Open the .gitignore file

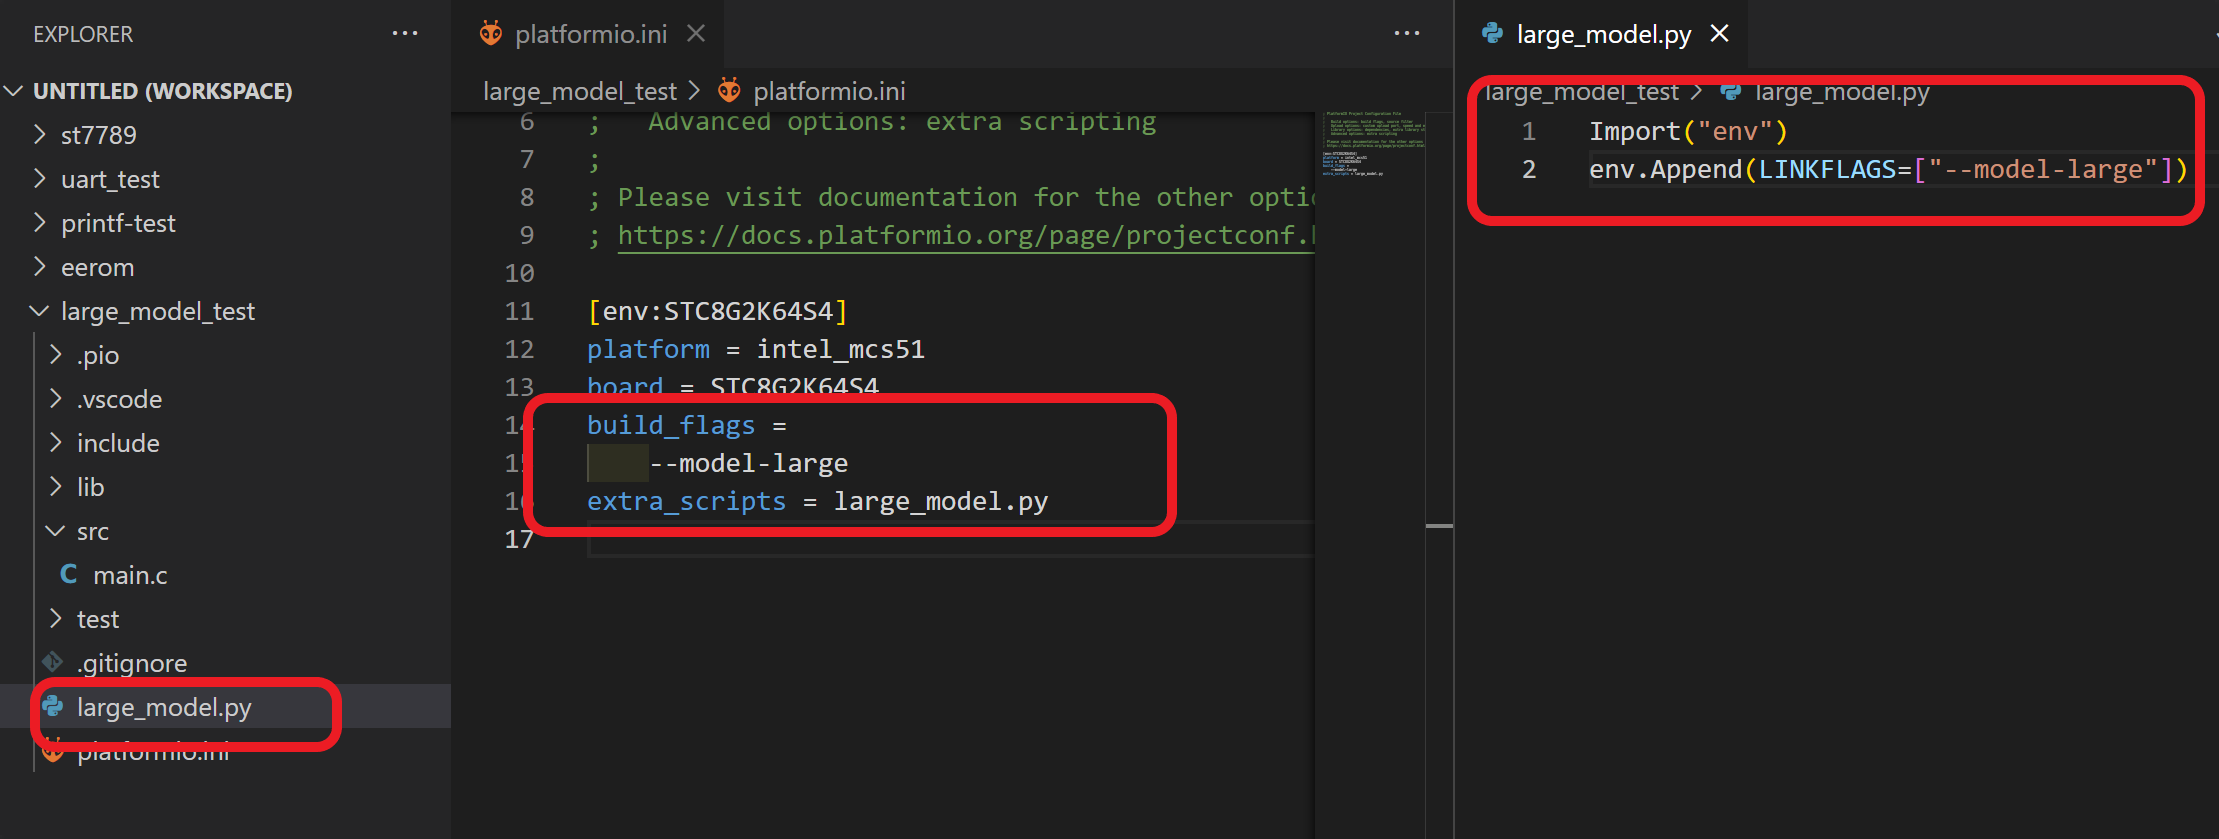[x=131, y=663]
